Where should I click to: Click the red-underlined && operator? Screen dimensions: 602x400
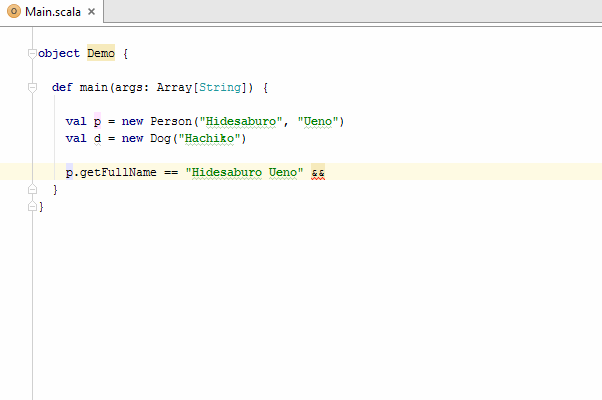pyautogui.click(x=318, y=172)
